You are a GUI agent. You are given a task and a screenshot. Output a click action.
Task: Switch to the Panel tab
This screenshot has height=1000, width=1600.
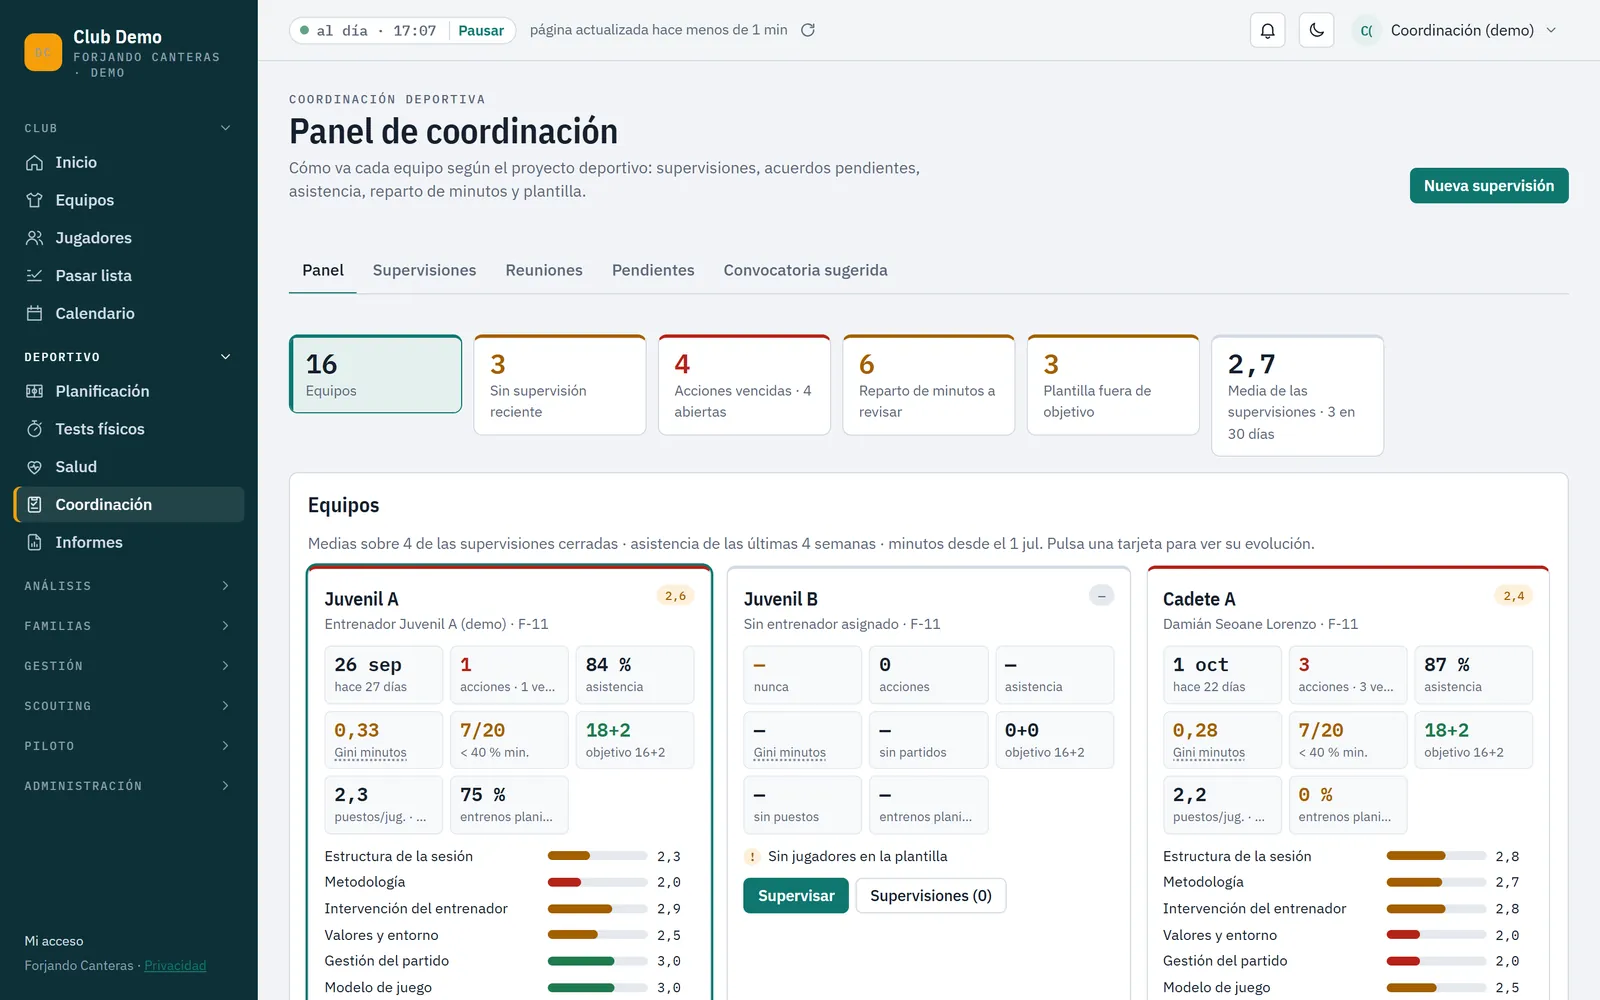pyautogui.click(x=323, y=270)
